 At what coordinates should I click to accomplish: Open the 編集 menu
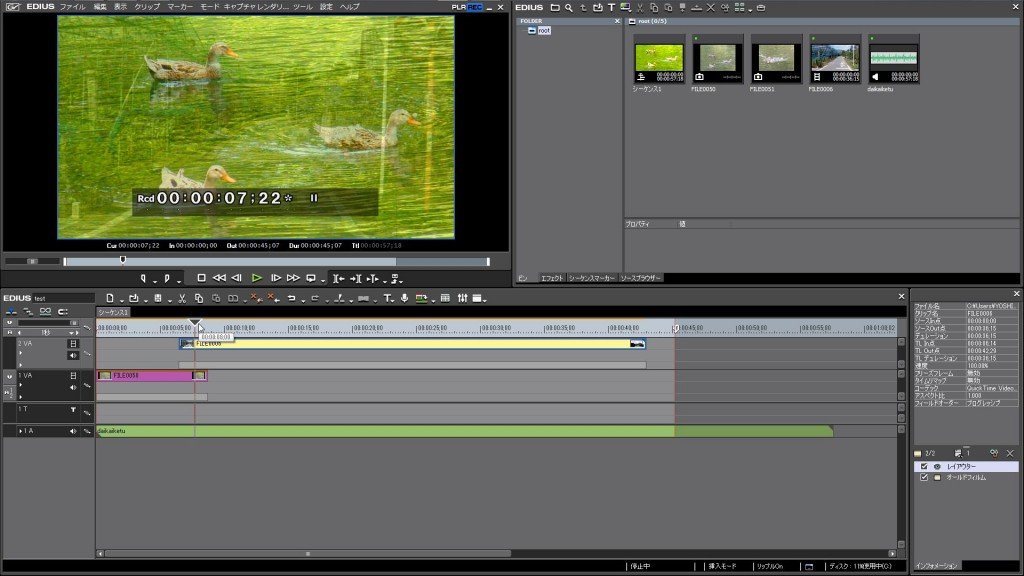tap(100, 7)
